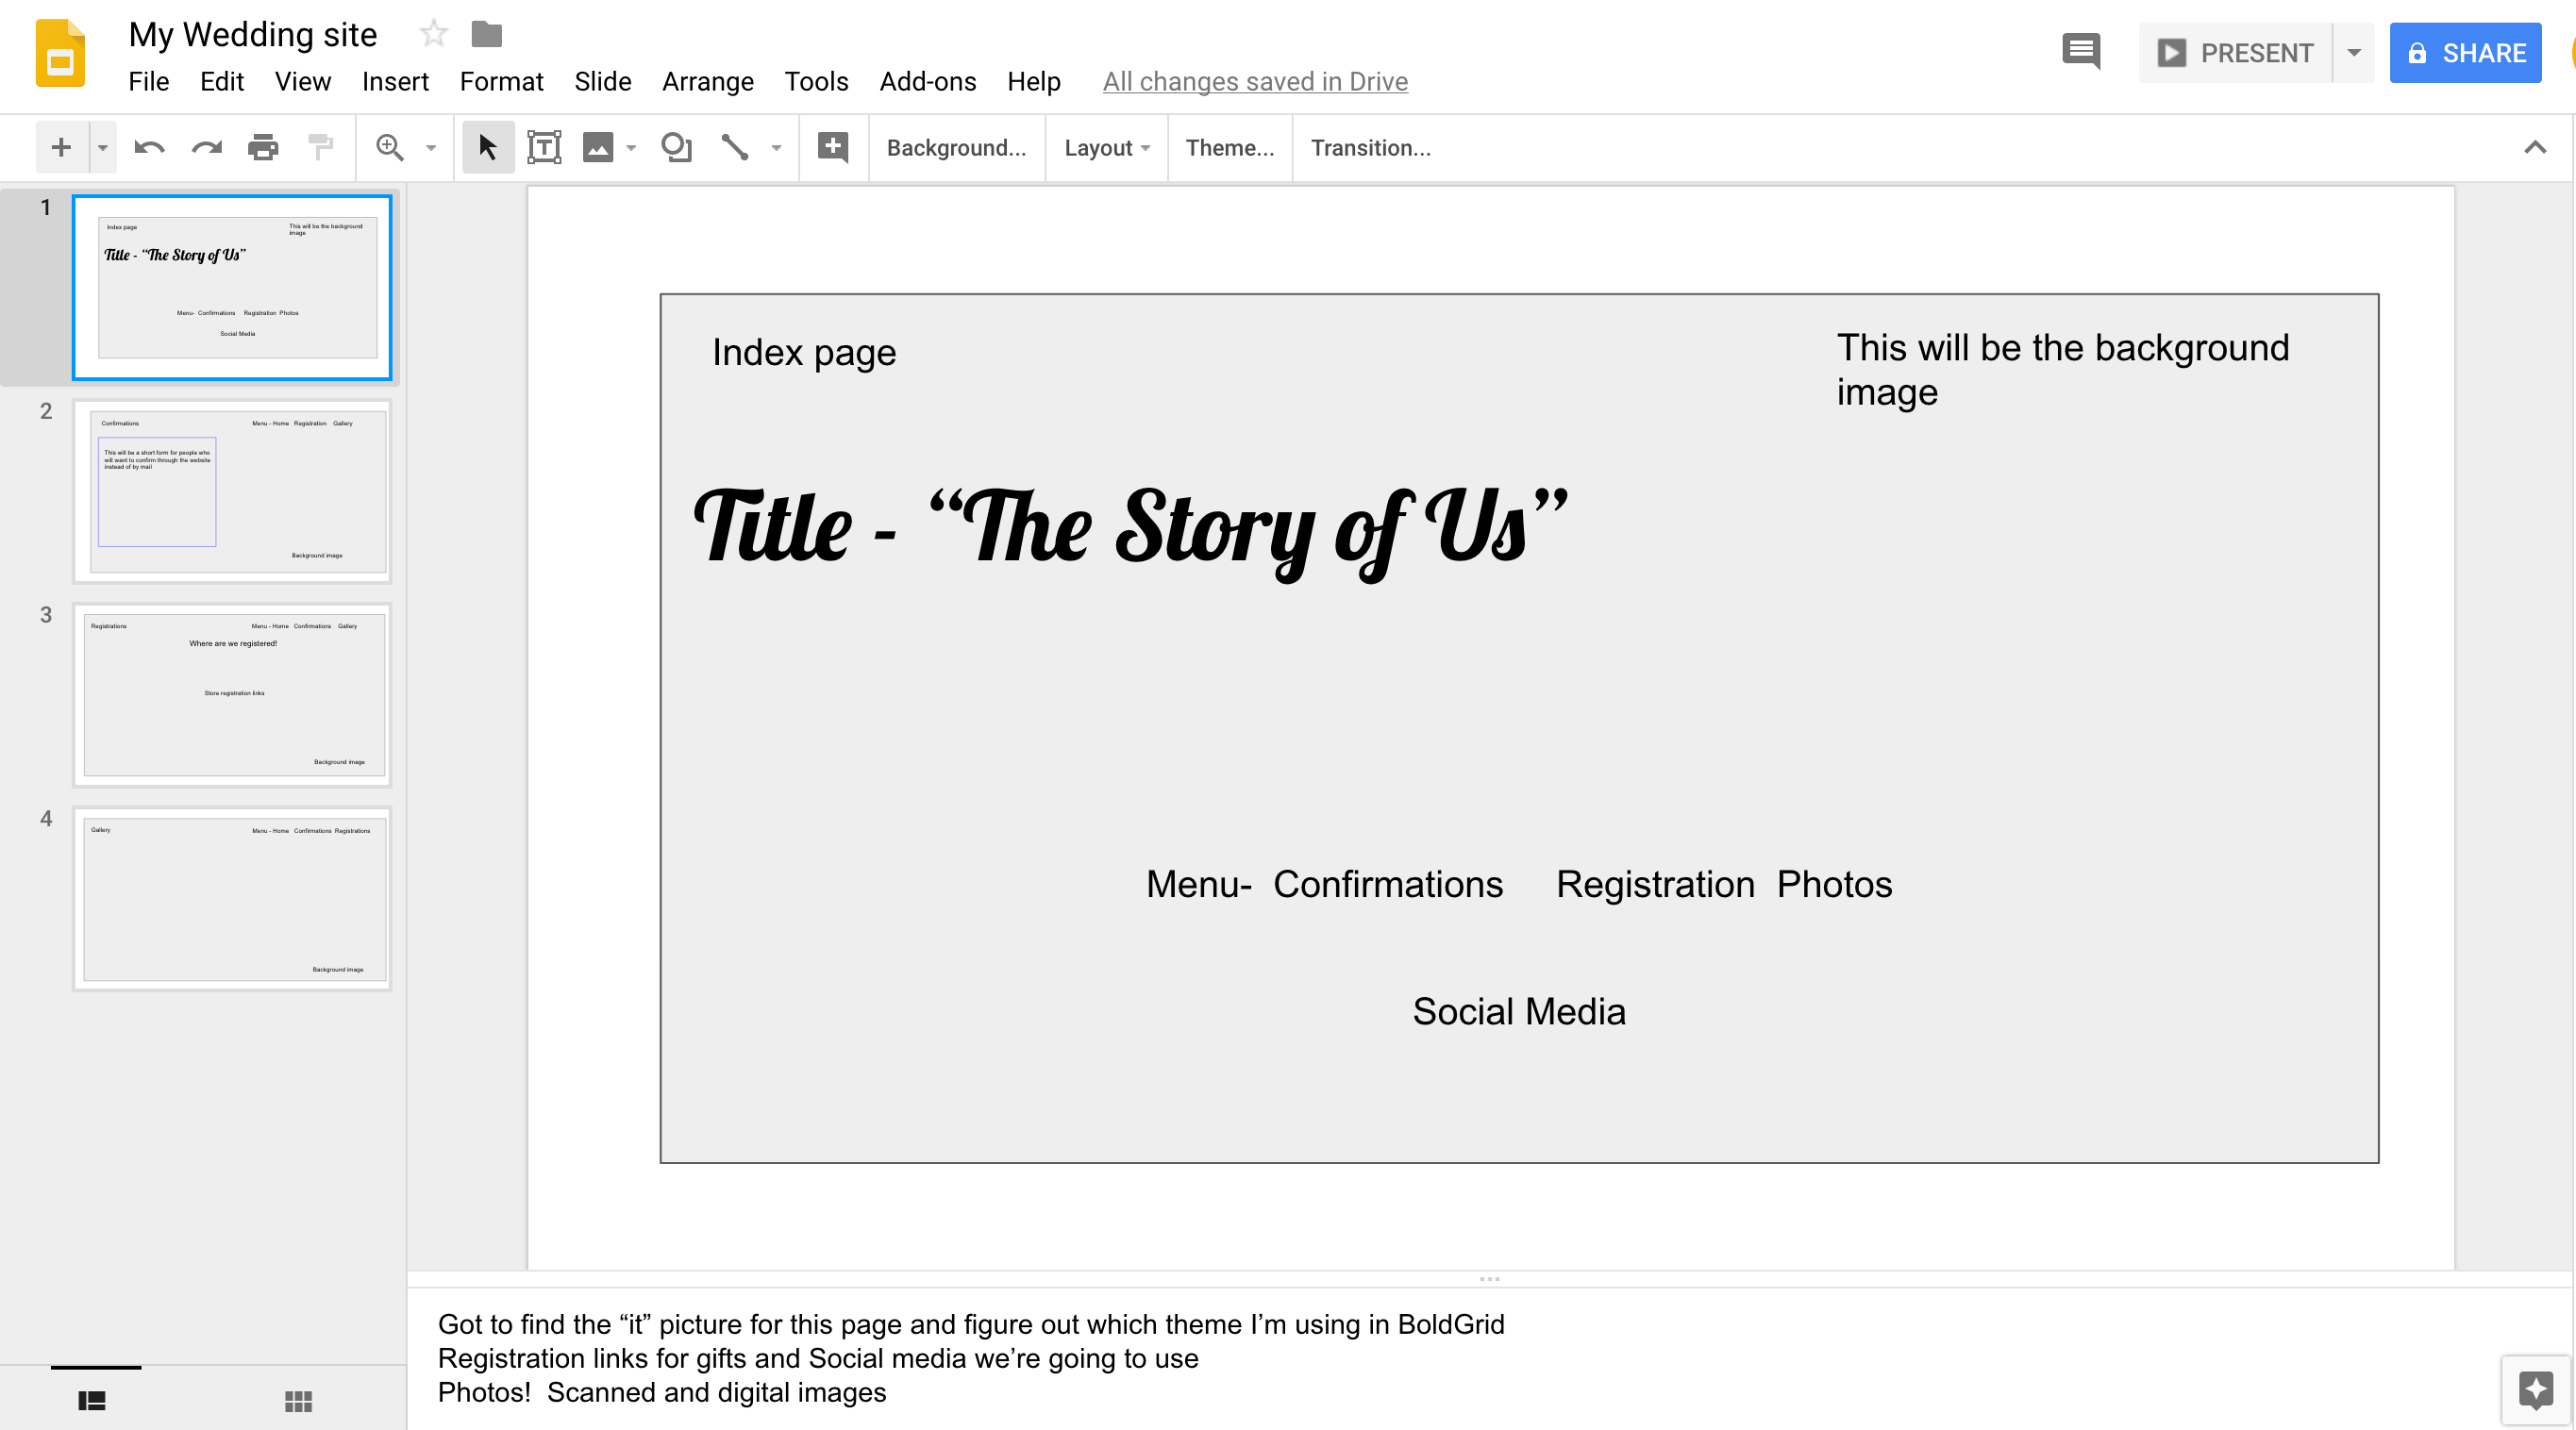Click the redo arrow icon

[207, 148]
